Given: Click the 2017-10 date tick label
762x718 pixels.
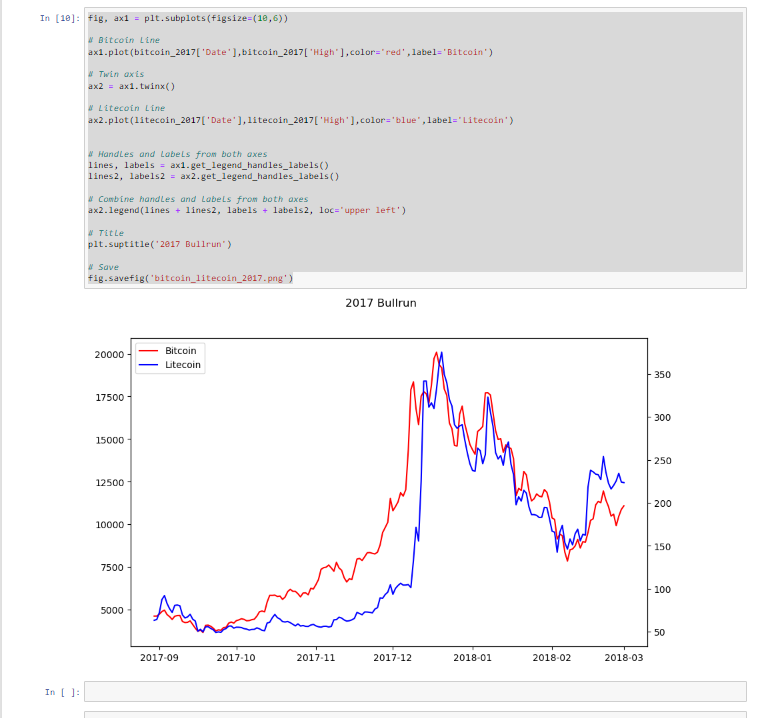Looking at the screenshot, I should point(236,658).
